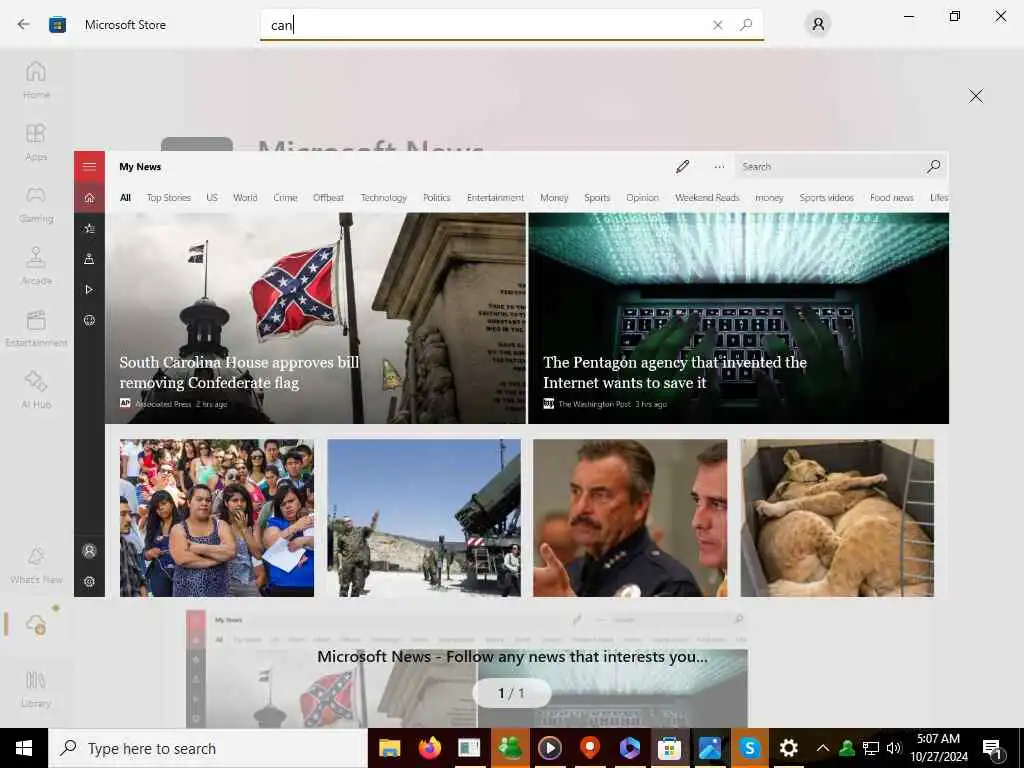Select the Crime tab
This screenshot has height=768, width=1024.
tap(285, 197)
